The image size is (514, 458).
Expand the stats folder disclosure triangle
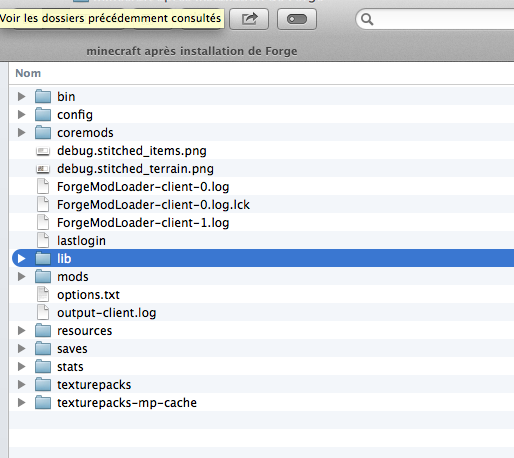click(x=22, y=367)
